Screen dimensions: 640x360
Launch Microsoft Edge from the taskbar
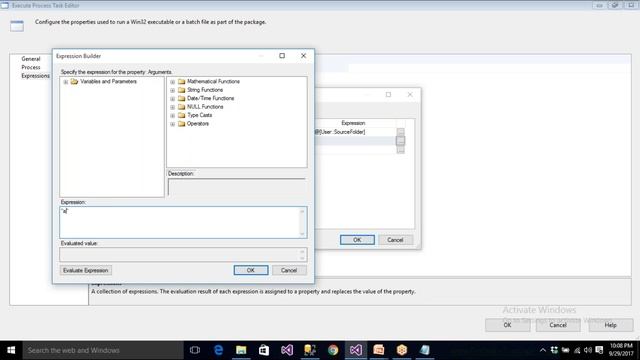218,350
